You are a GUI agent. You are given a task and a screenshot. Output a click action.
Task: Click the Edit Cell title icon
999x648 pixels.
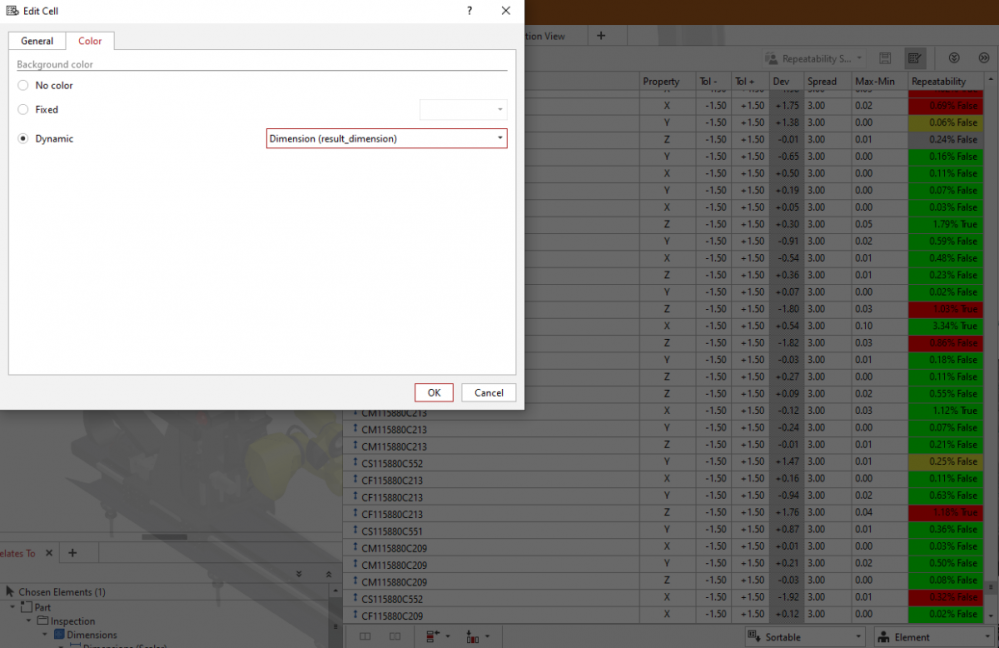click(12, 11)
